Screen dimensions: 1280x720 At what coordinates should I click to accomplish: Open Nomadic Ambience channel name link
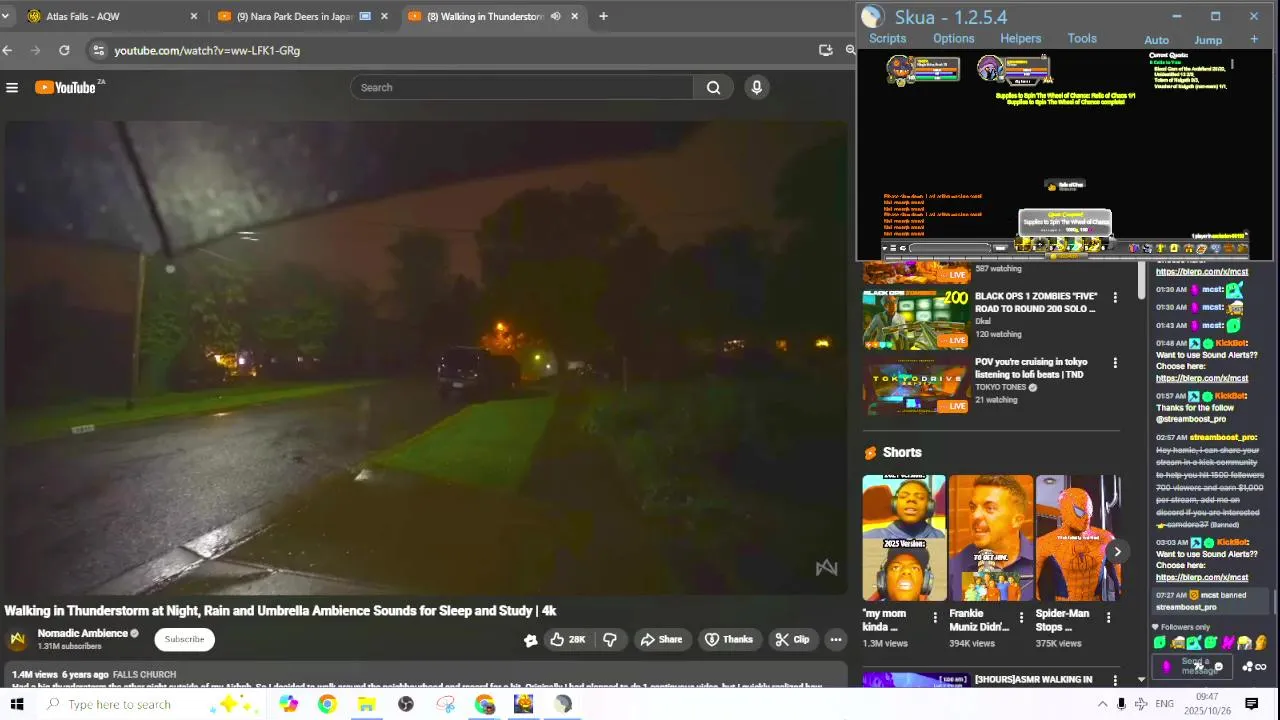(x=83, y=633)
